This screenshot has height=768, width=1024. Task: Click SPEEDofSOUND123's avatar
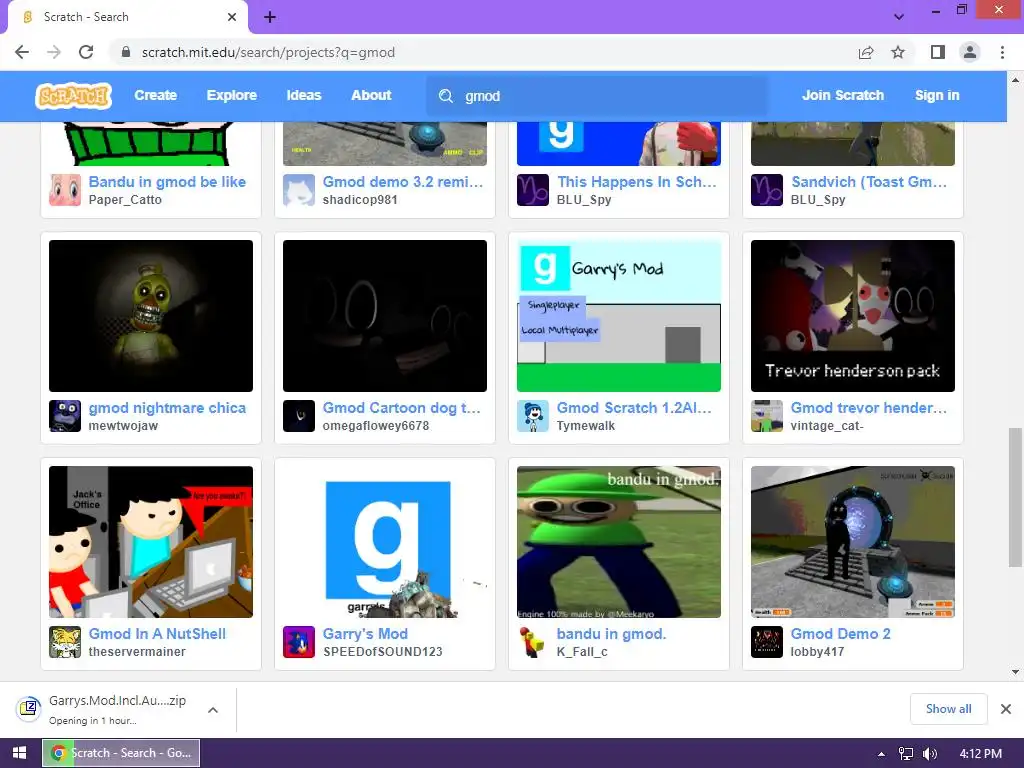click(x=299, y=642)
